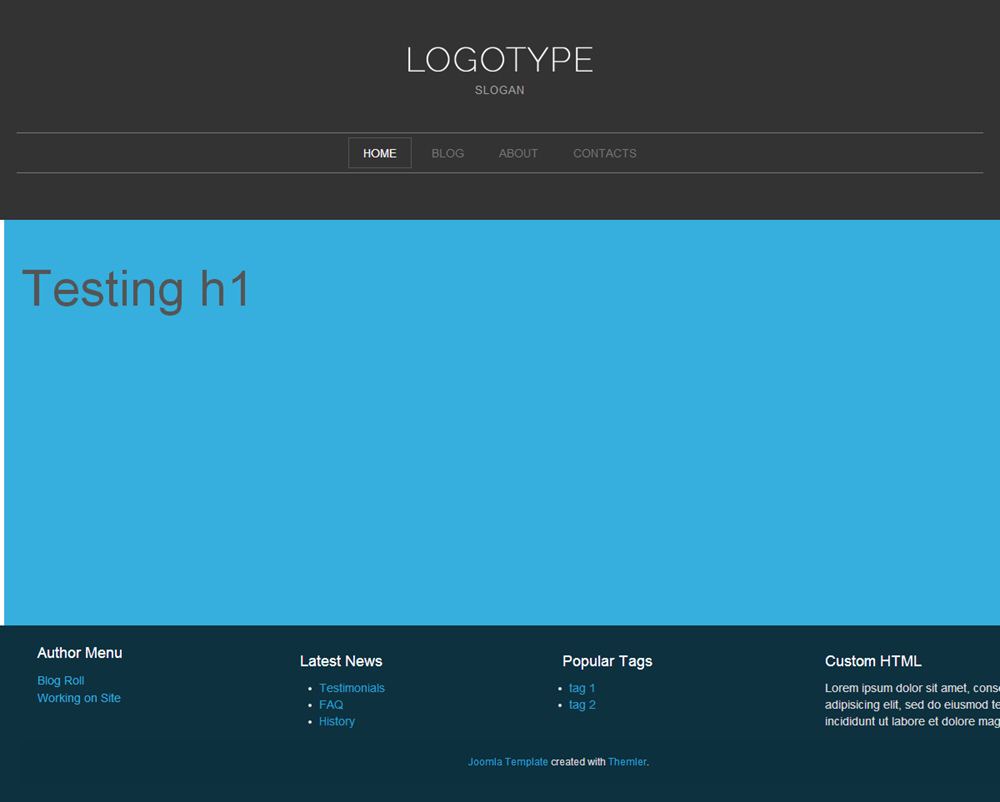Viewport: 1000px width, 802px height.
Task: Click the Author Menu heading
Action: [x=80, y=653]
